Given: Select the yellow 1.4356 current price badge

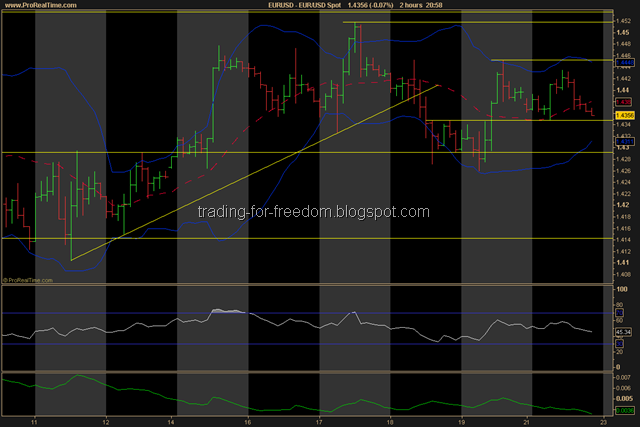Looking at the screenshot, I should click(x=624, y=116).
